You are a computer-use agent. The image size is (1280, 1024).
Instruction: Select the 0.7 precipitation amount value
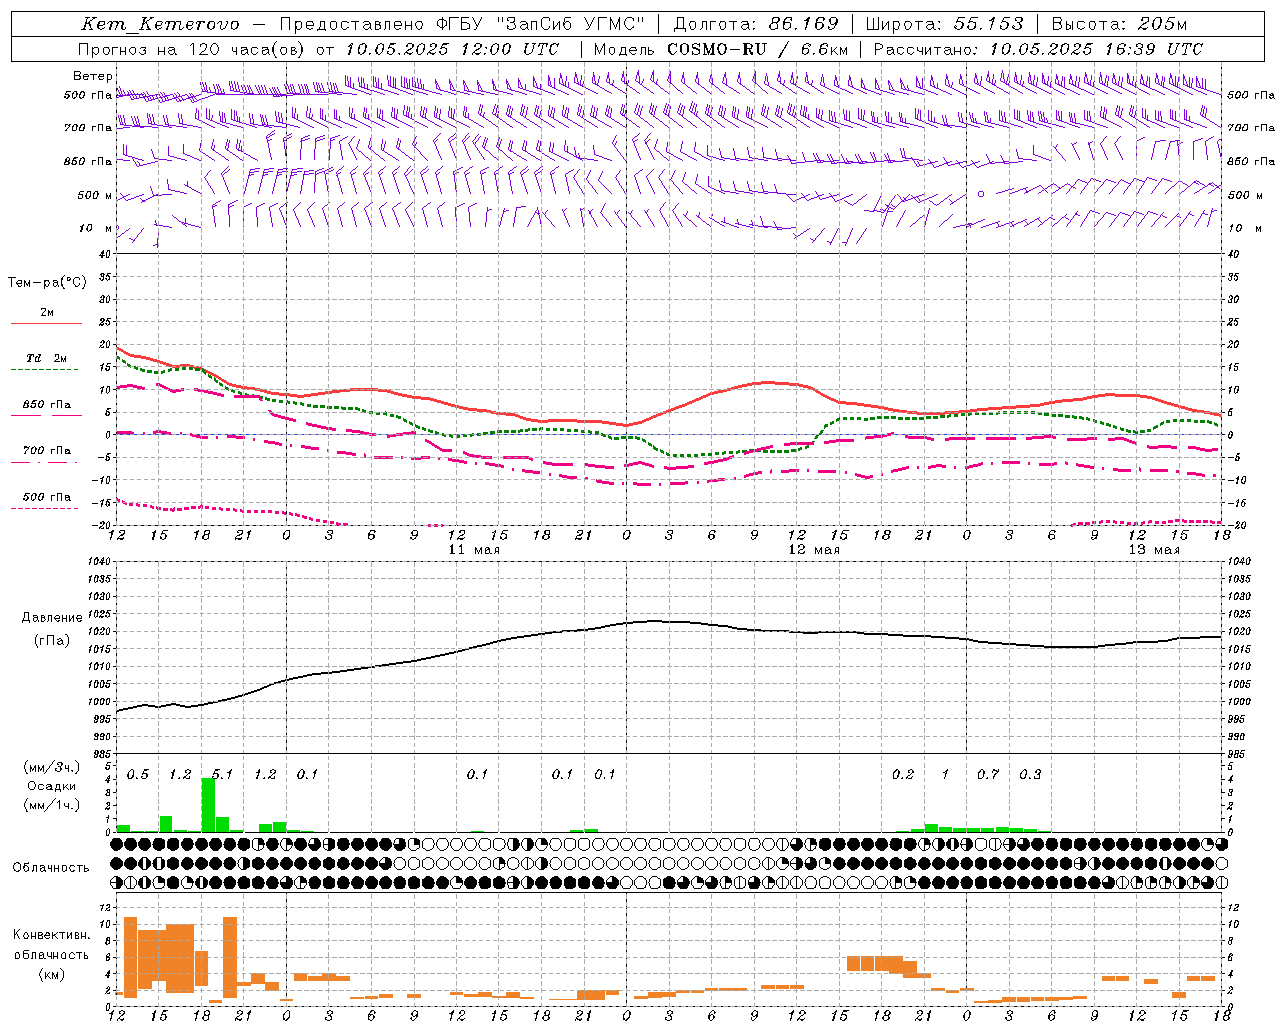988,774
